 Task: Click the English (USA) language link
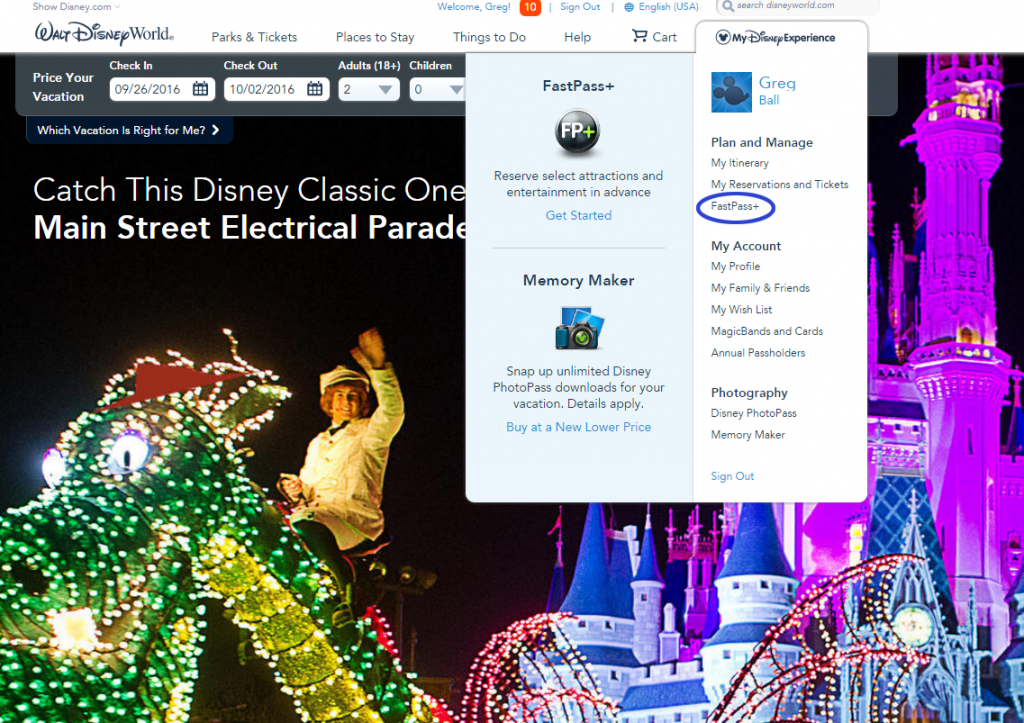pyautogui.click(x=668, y=7)
